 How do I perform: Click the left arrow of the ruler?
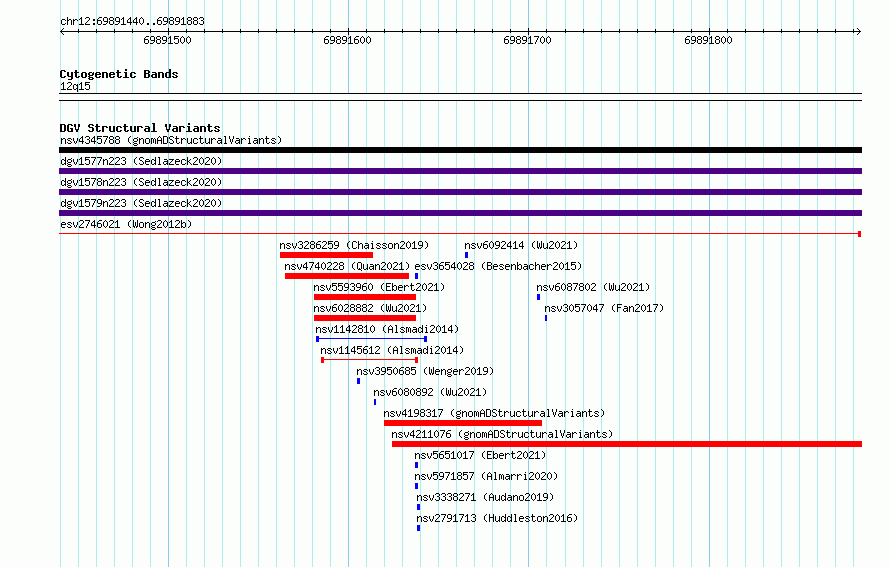pos(62,32)
